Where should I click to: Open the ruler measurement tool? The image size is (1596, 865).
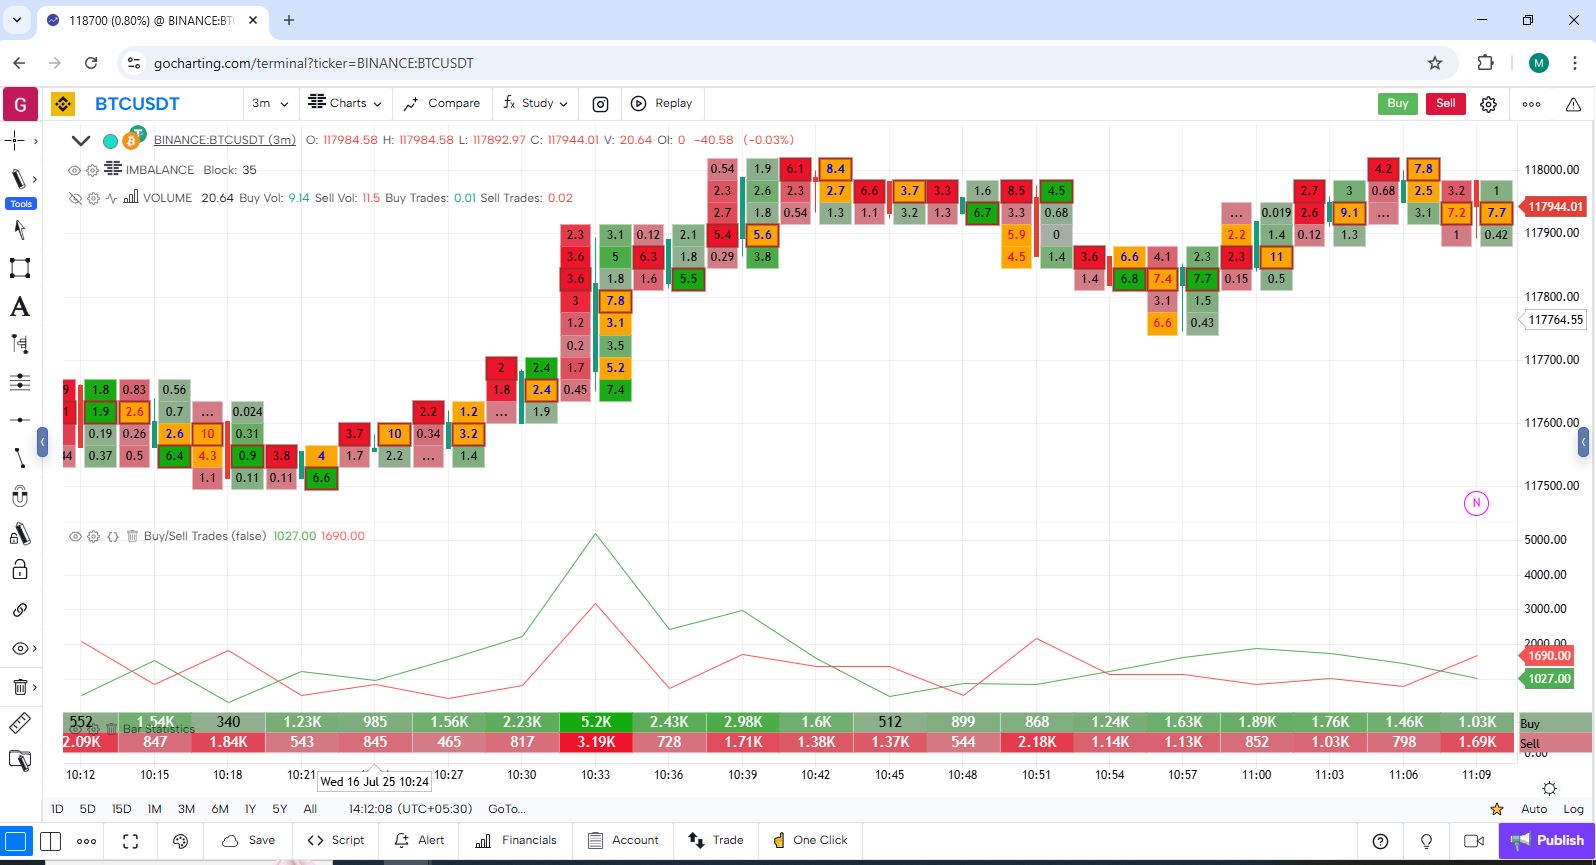(x=19, y=723)
